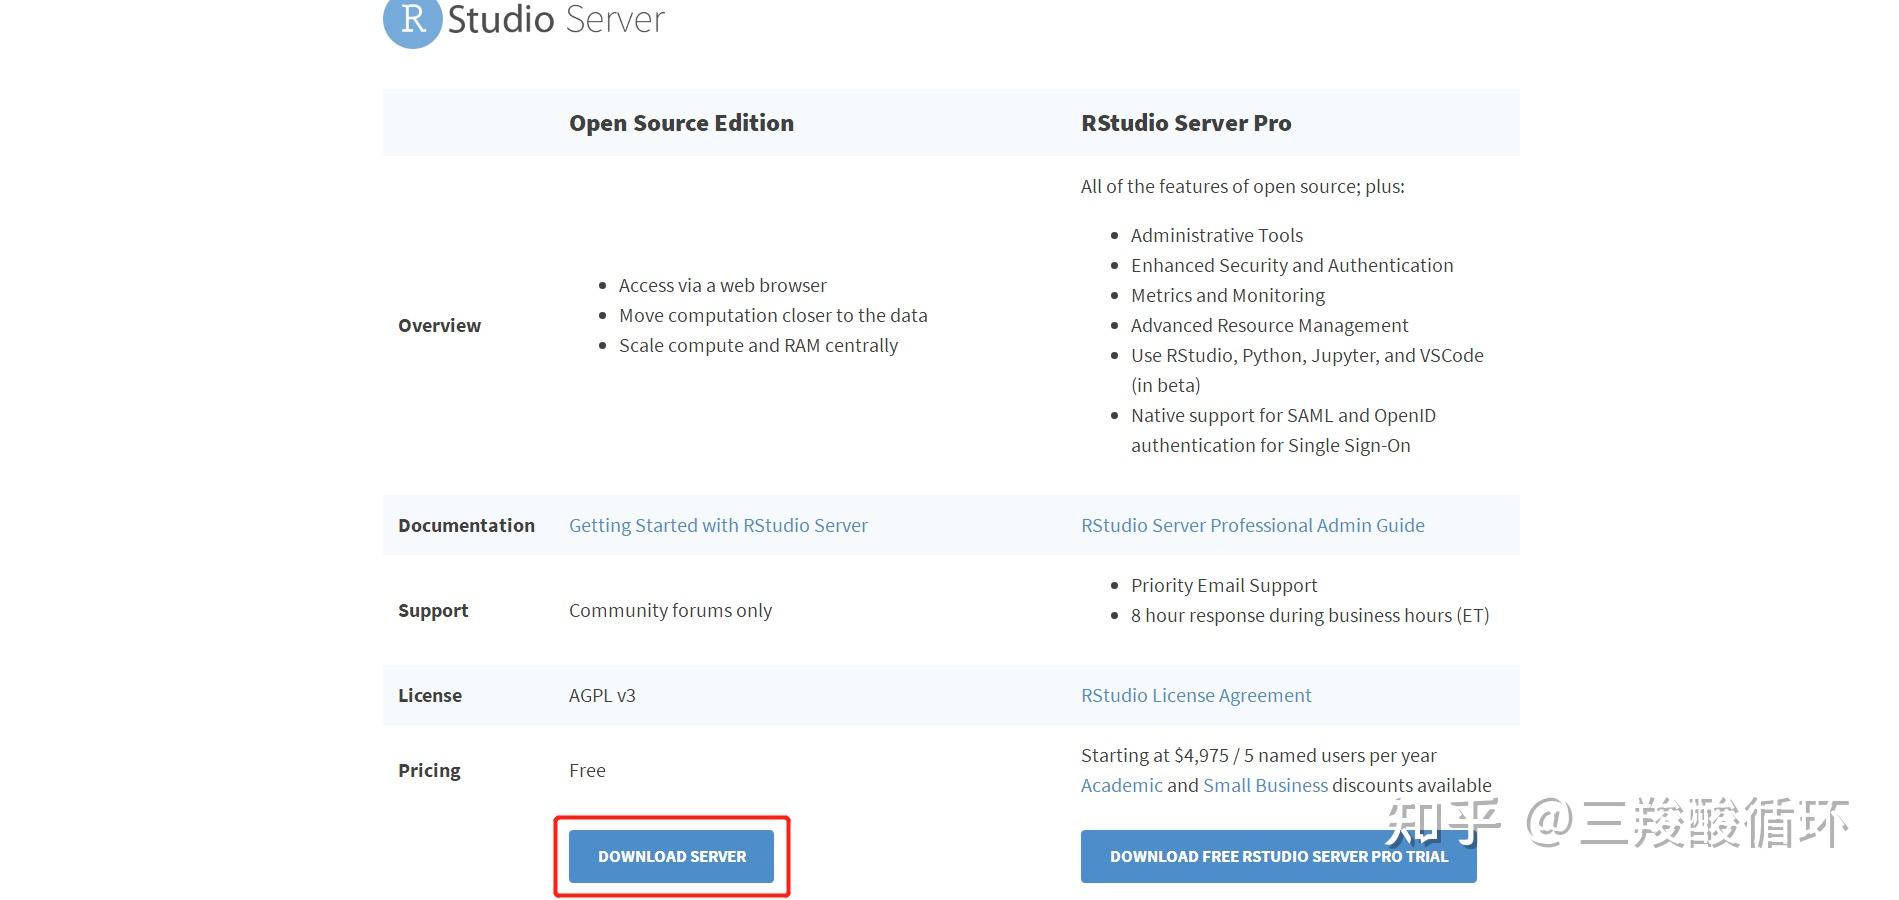The width and height of the screenshot is (1899, 900).
Task: Click the Studio Server page title
Action: tap(555, 18)
